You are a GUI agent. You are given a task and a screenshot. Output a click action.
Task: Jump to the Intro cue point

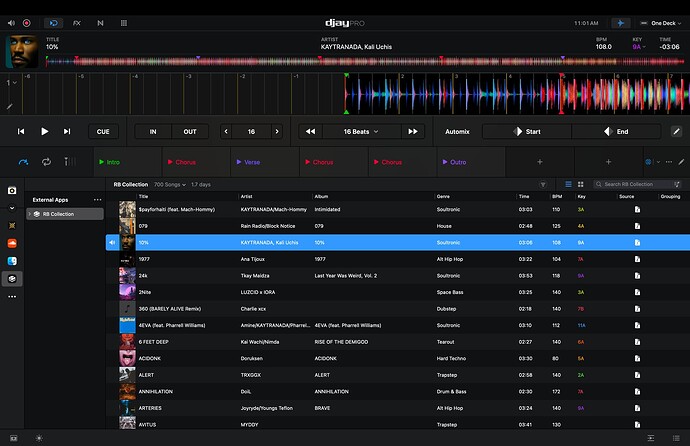click(128, 162)
